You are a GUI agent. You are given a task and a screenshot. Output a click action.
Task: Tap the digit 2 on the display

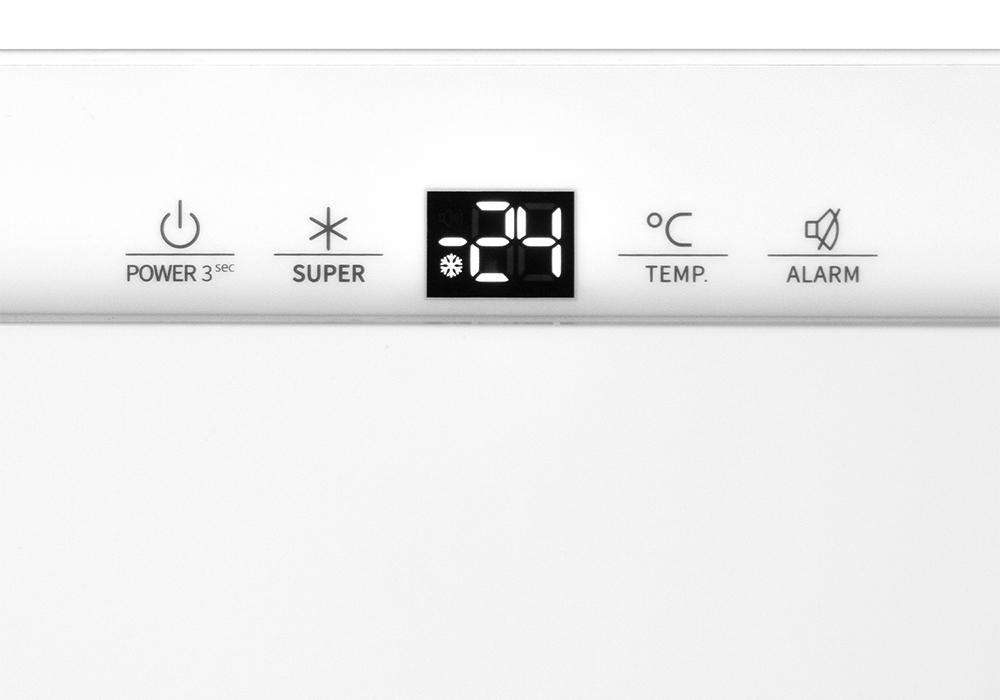(492, 242)
